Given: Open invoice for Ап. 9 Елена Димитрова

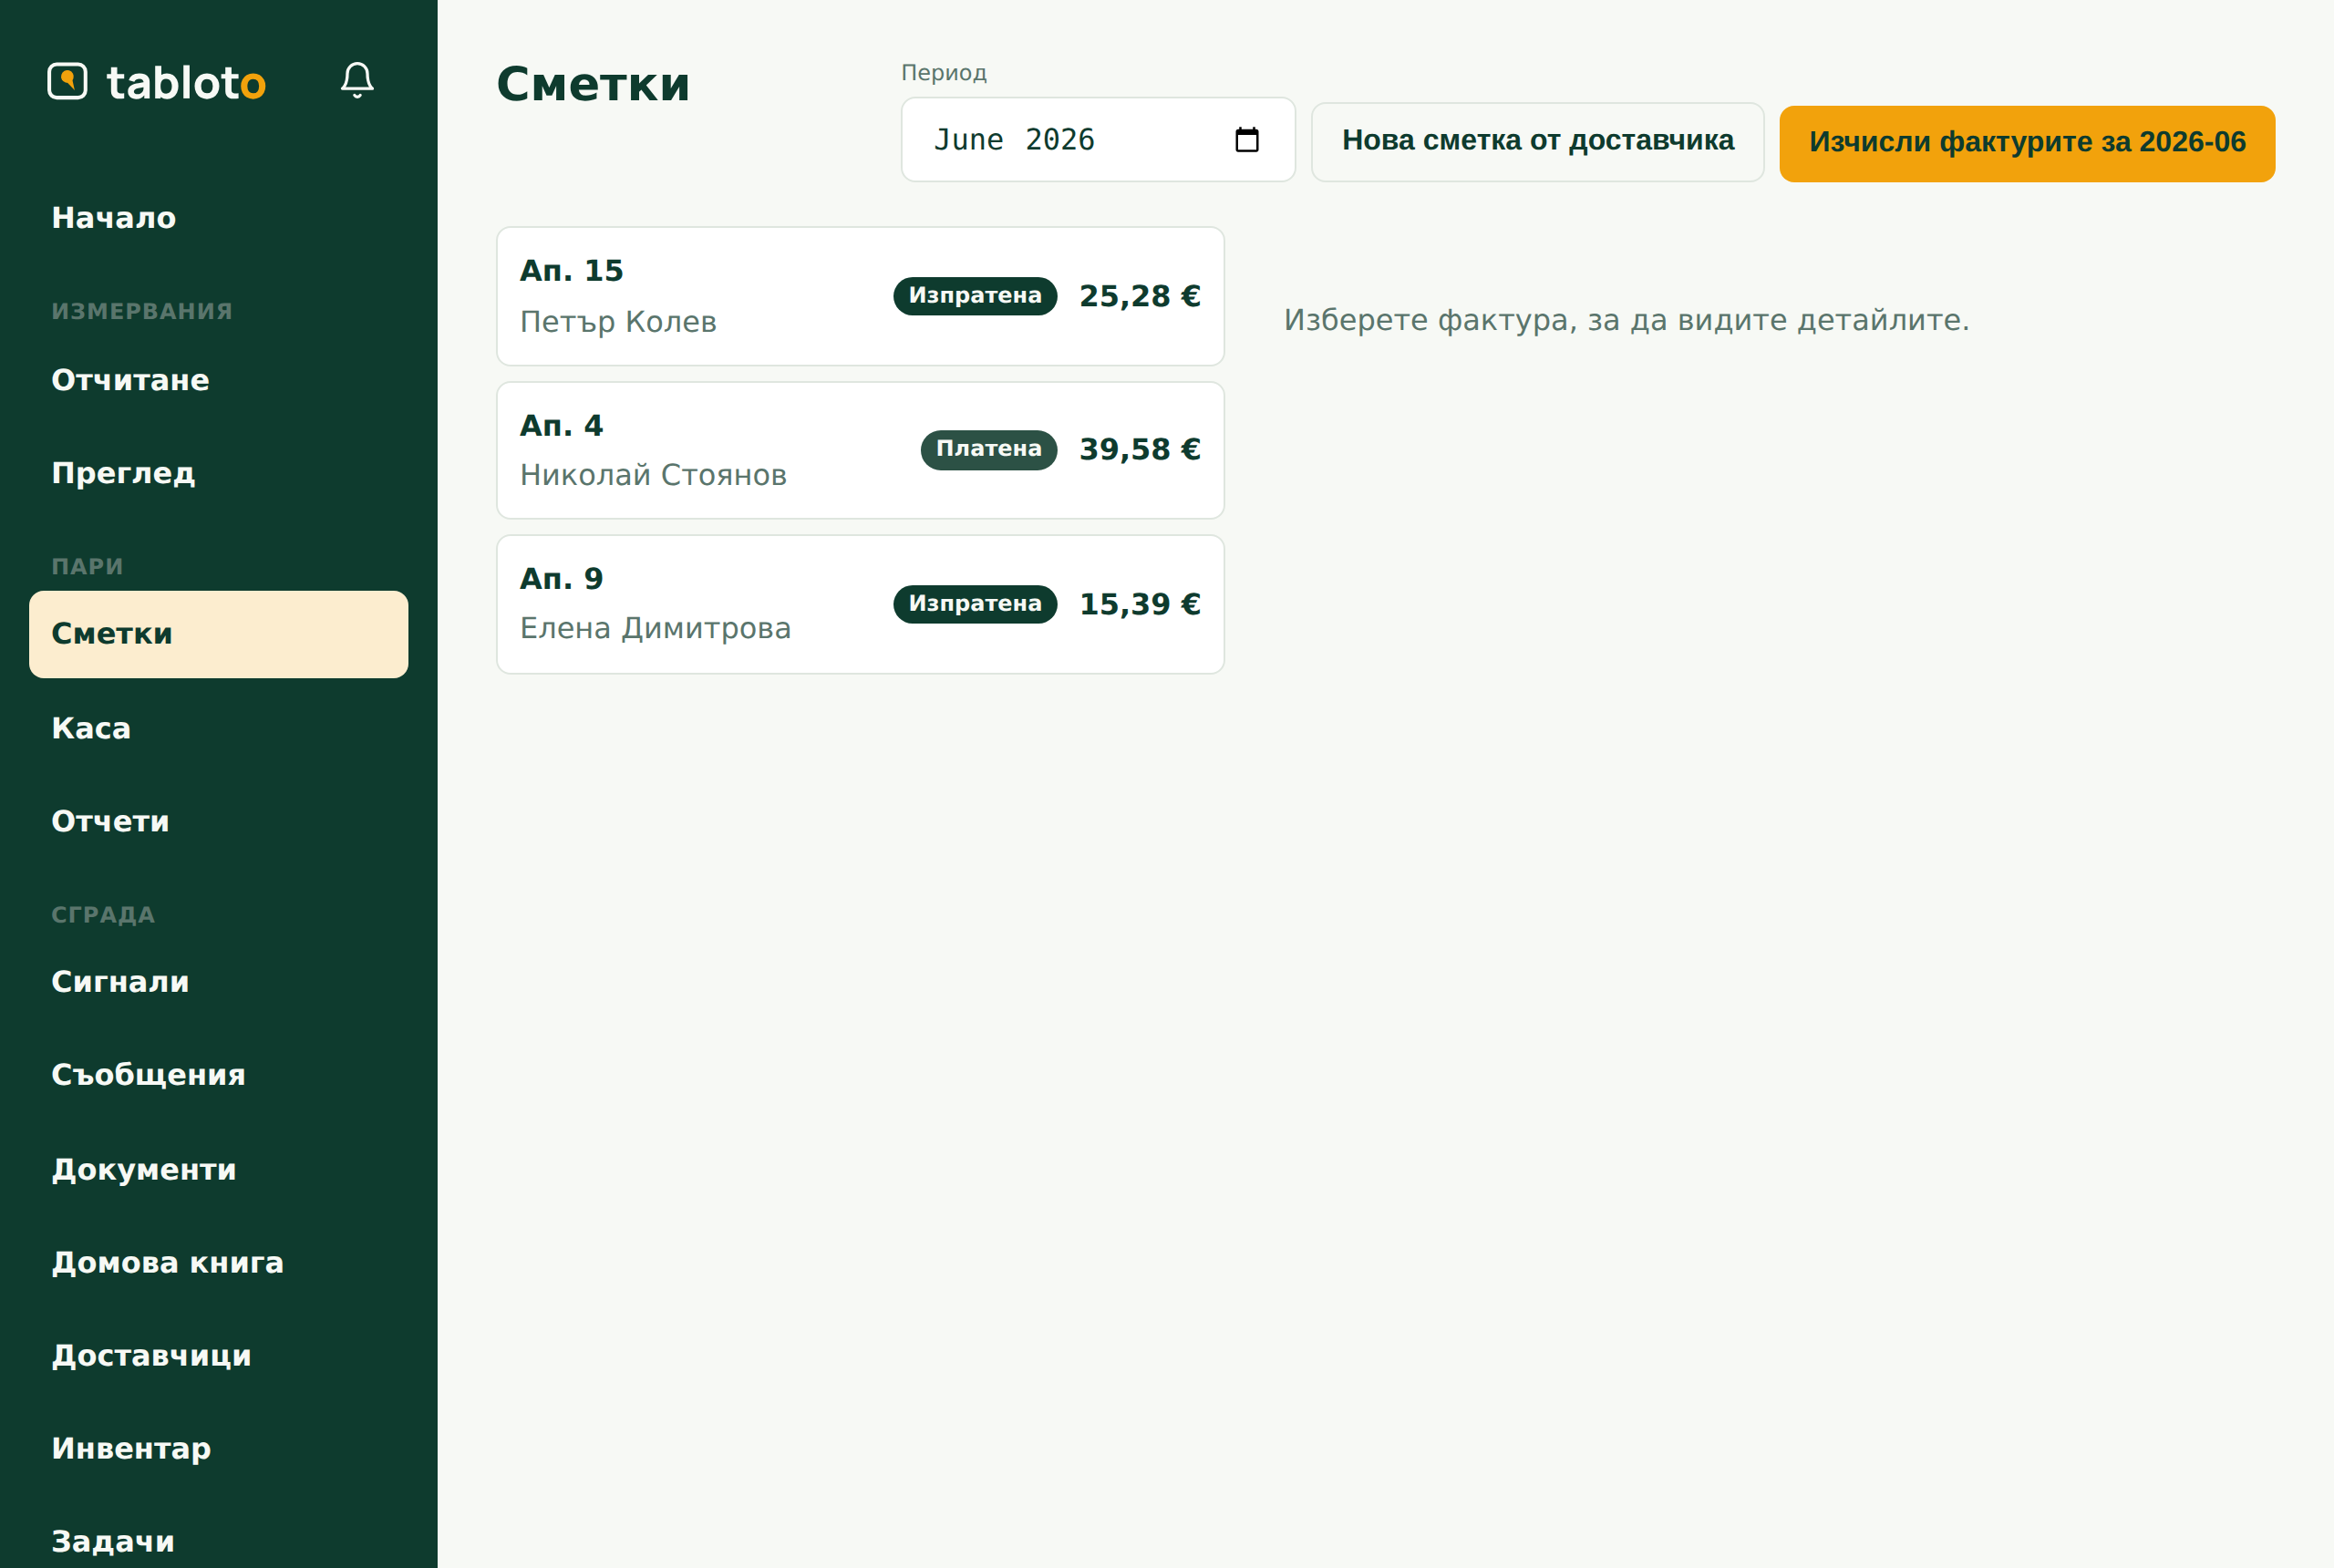Looking at the screenshot, I should pyautogui.click(x=860, y=604).
